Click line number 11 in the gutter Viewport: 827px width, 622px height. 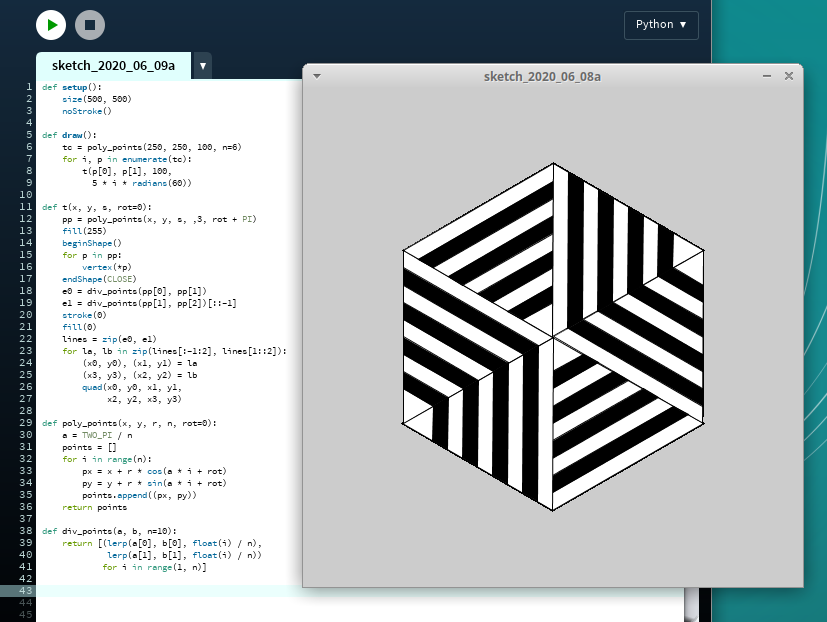[x=28, y=207]
